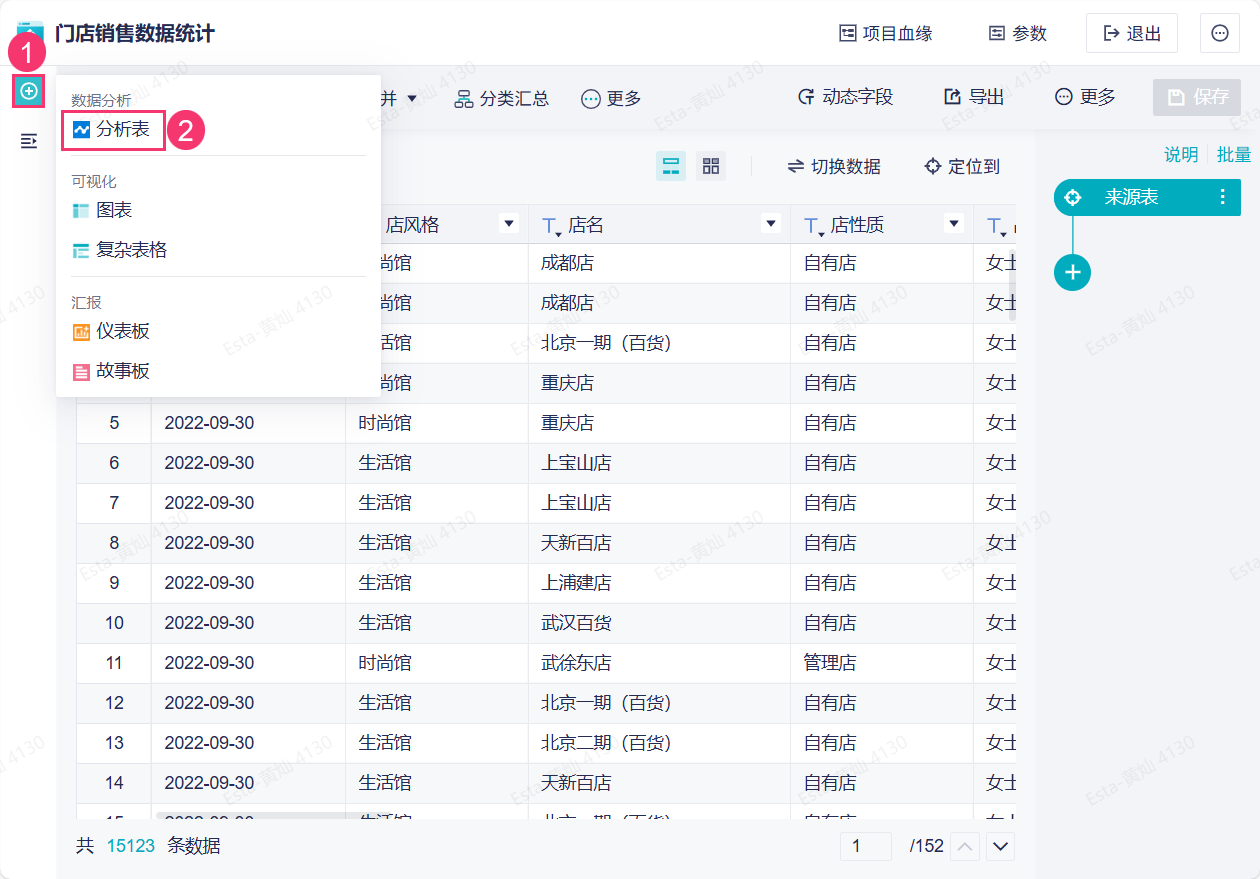Open 更多 next to 分类汇总
This screenshot has width=1260, height=879.
tap(611, 98)
